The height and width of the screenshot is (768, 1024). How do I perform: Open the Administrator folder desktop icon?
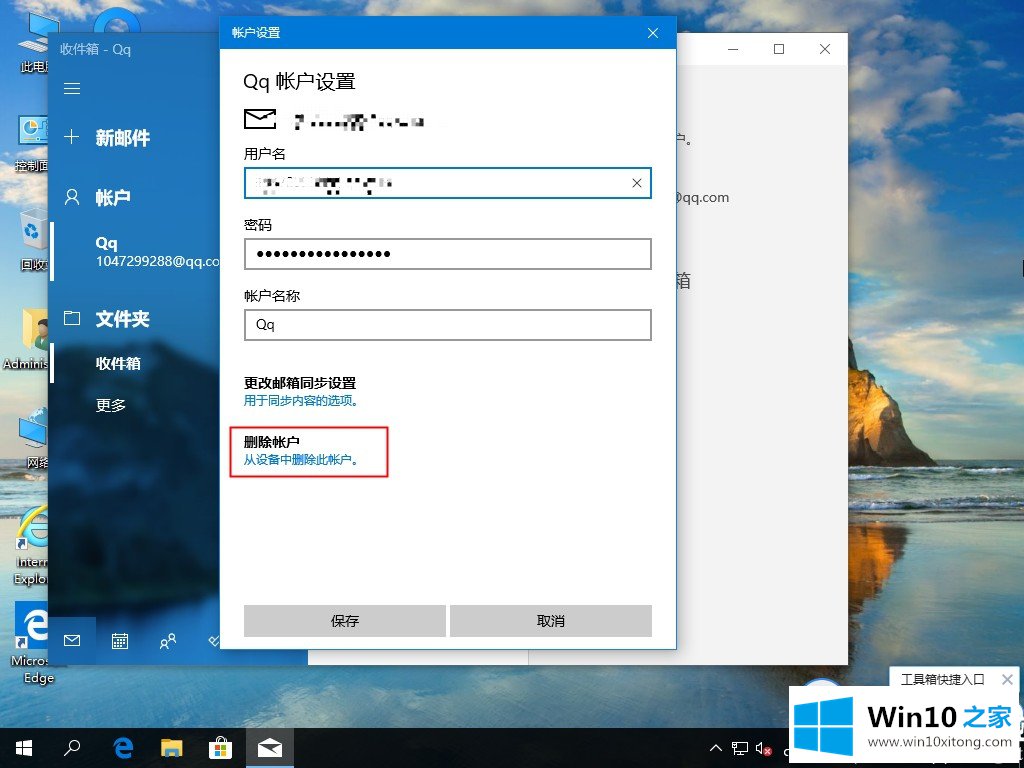26,340
